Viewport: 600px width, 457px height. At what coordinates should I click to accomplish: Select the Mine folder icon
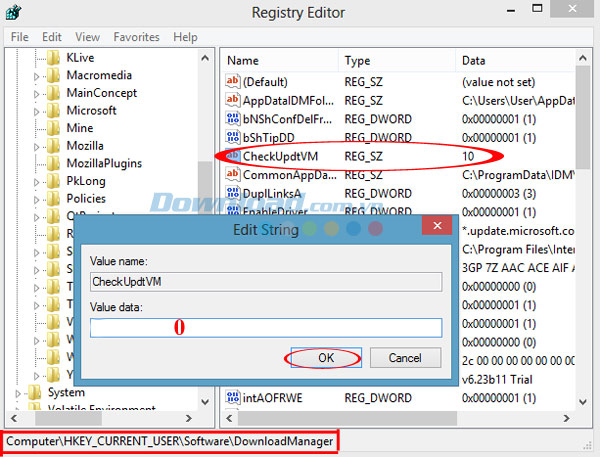(x=54, y=128)
